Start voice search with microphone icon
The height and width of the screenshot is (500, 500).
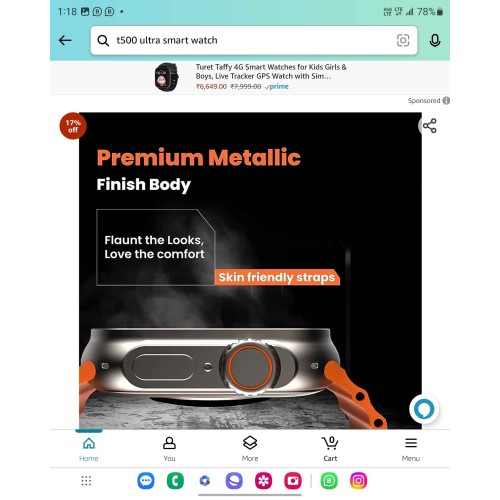tap(435, 41)
